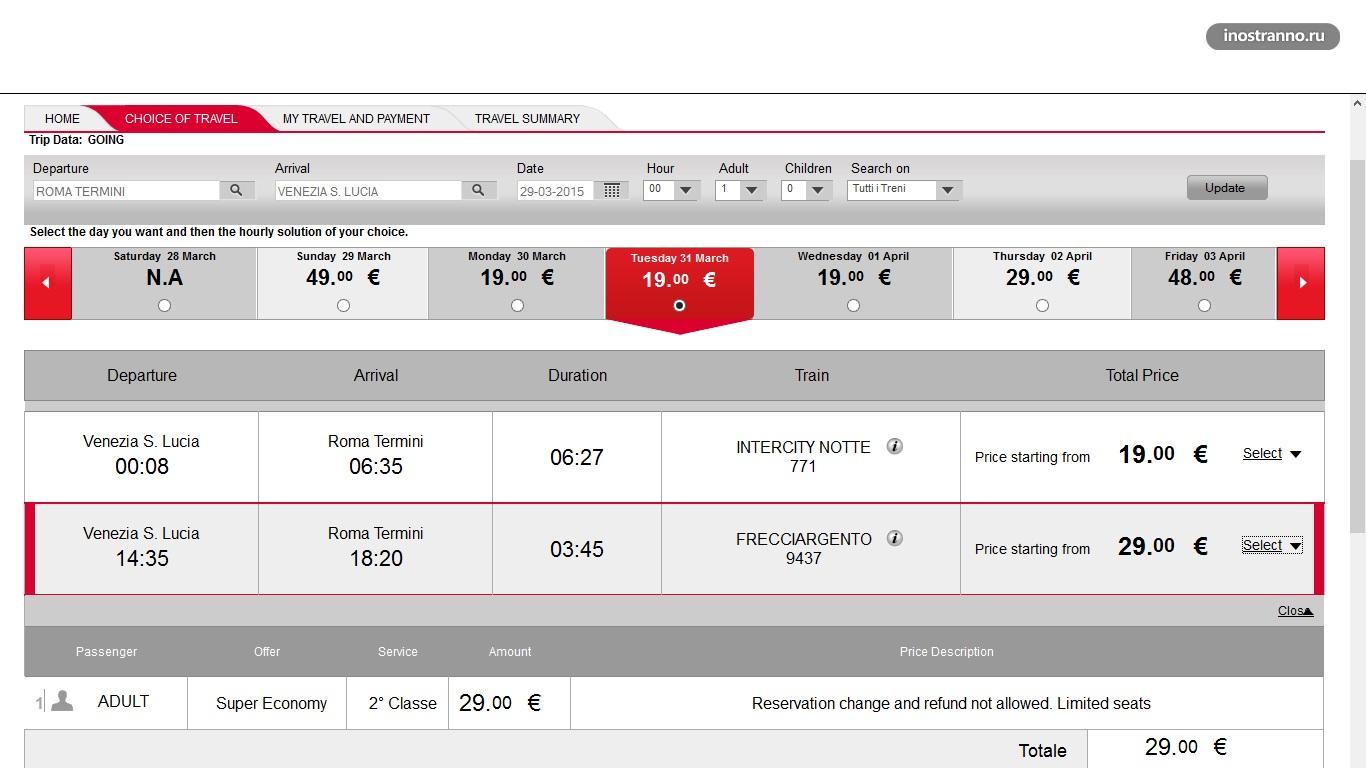Click the Arrival station search magnifier icon

pyautogui.click(x=479, y=190)
